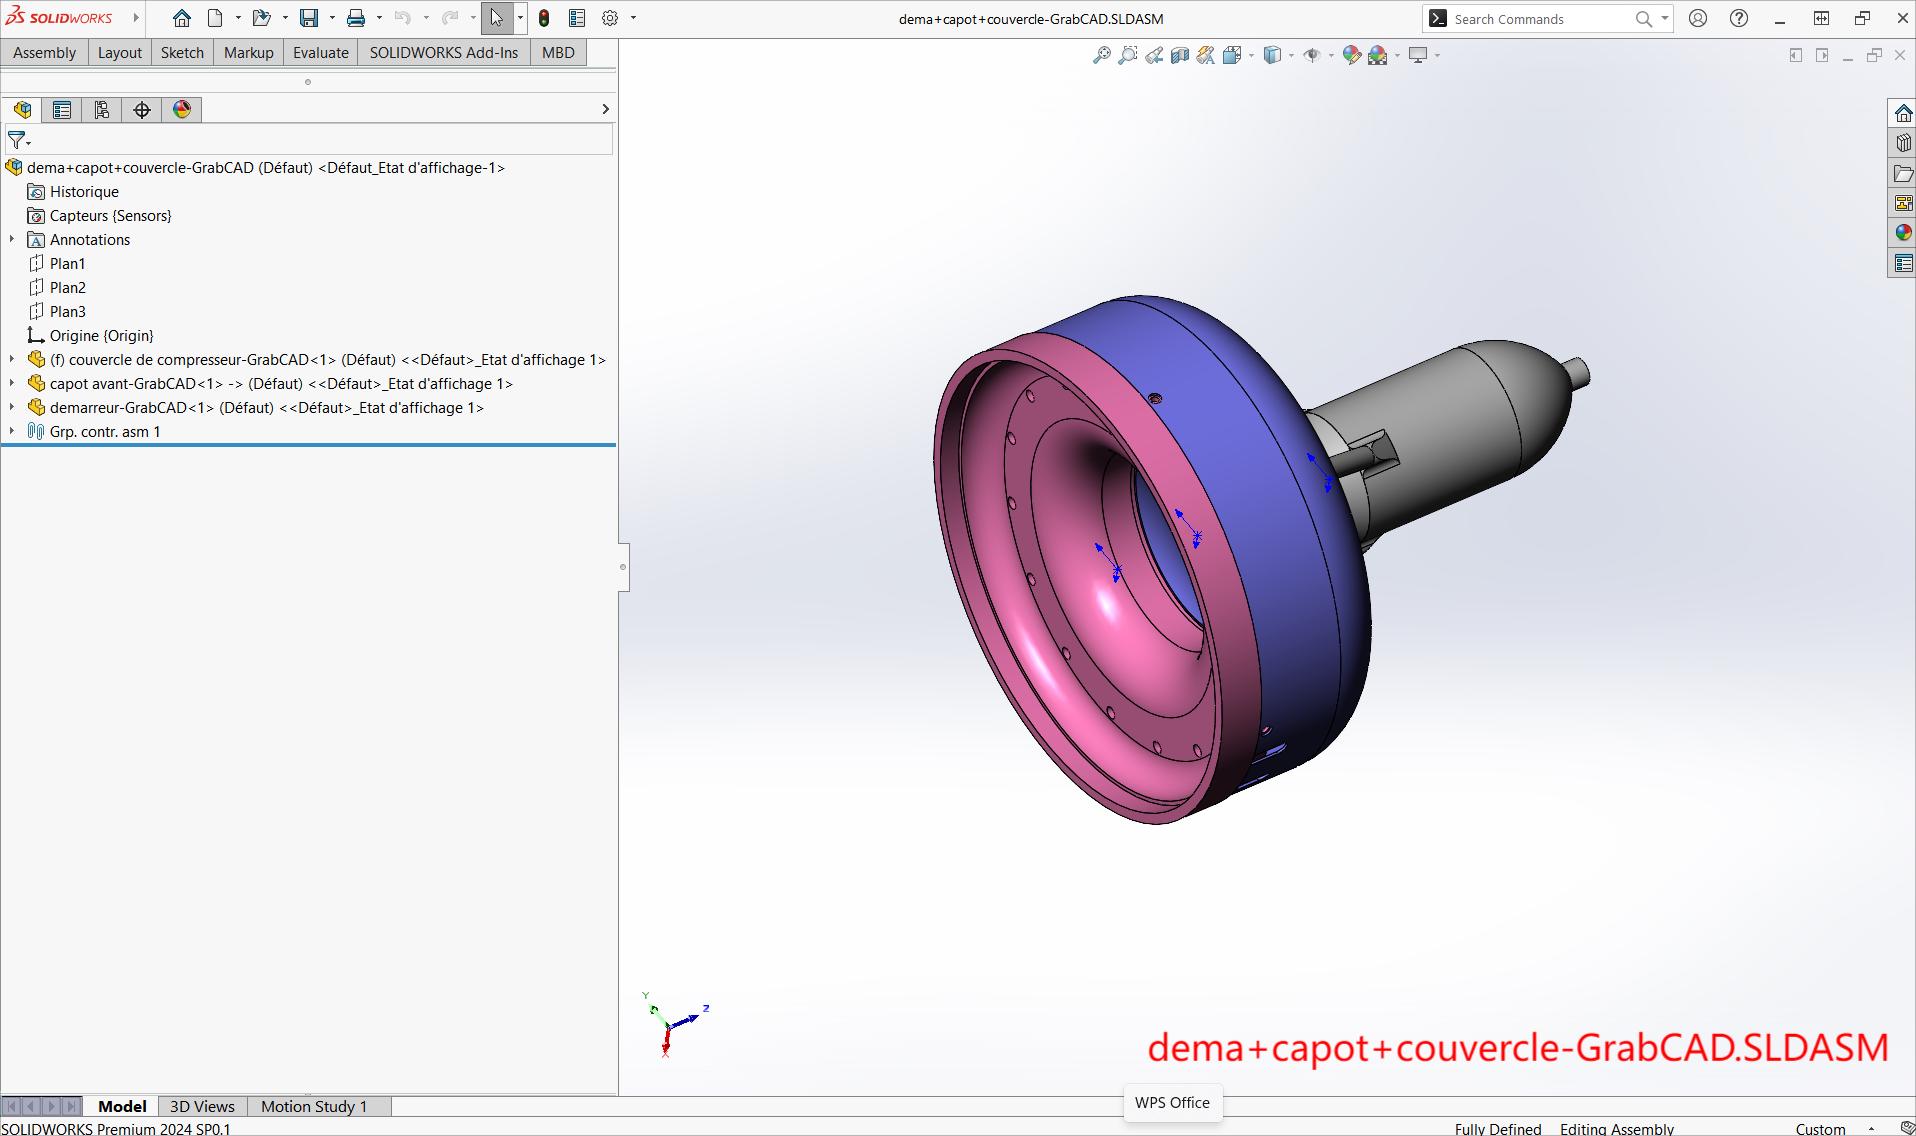Open the DisplayManager tab icon
Image resolution: width=1916 pixels, height=1136 pixels.
pos(182,110)
